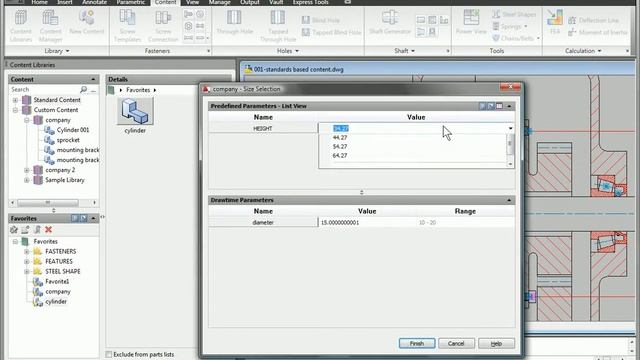Open the Shaft panel dropdown
Viewport: 640px width, 360px height.
404,51
